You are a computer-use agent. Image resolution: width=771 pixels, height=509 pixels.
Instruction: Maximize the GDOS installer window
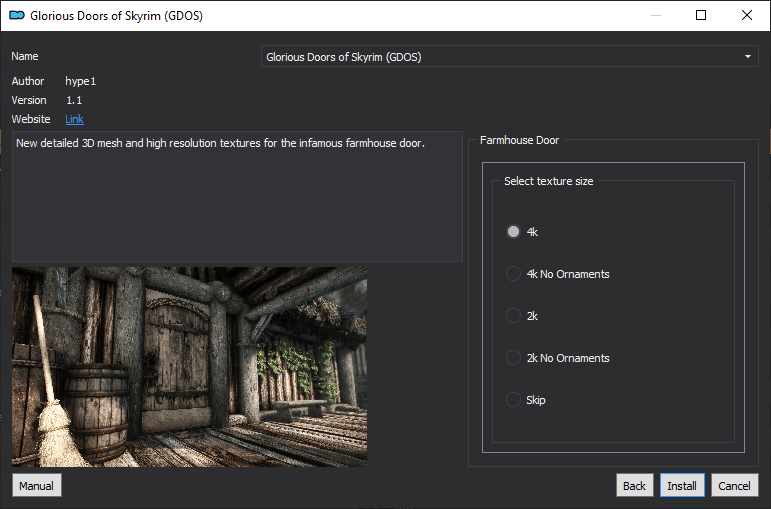pyautogui.click(x=701, y=15)
